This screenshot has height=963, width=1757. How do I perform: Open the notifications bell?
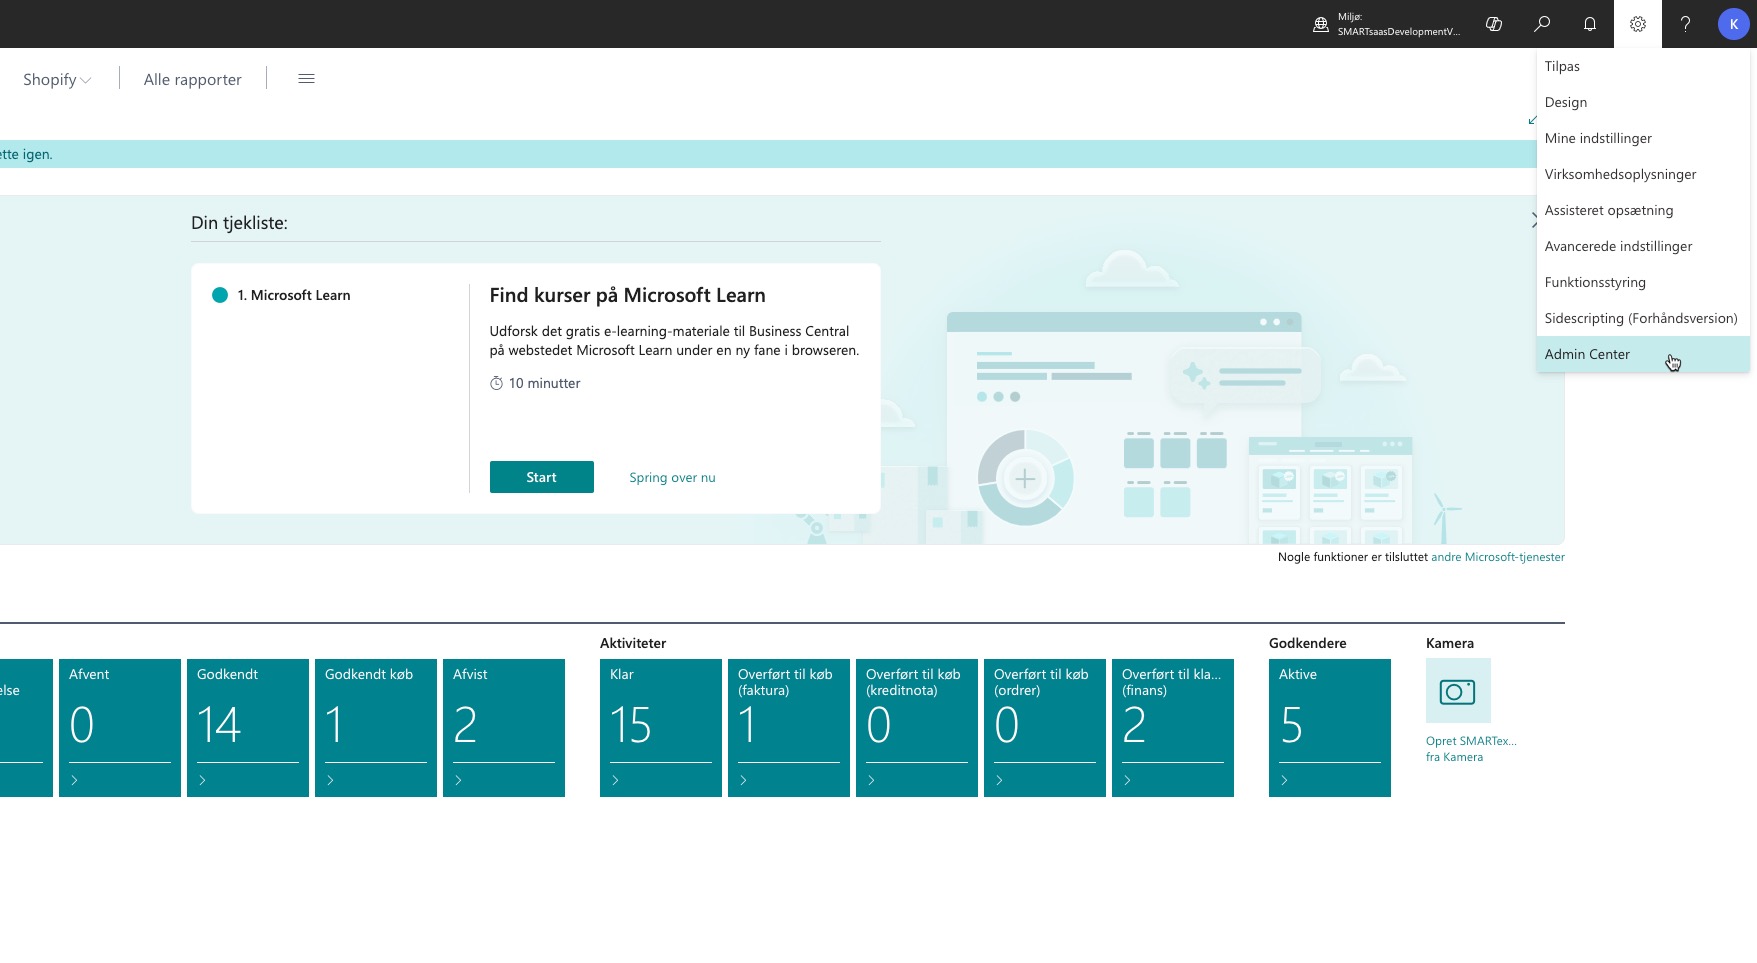pos(1590,24)
